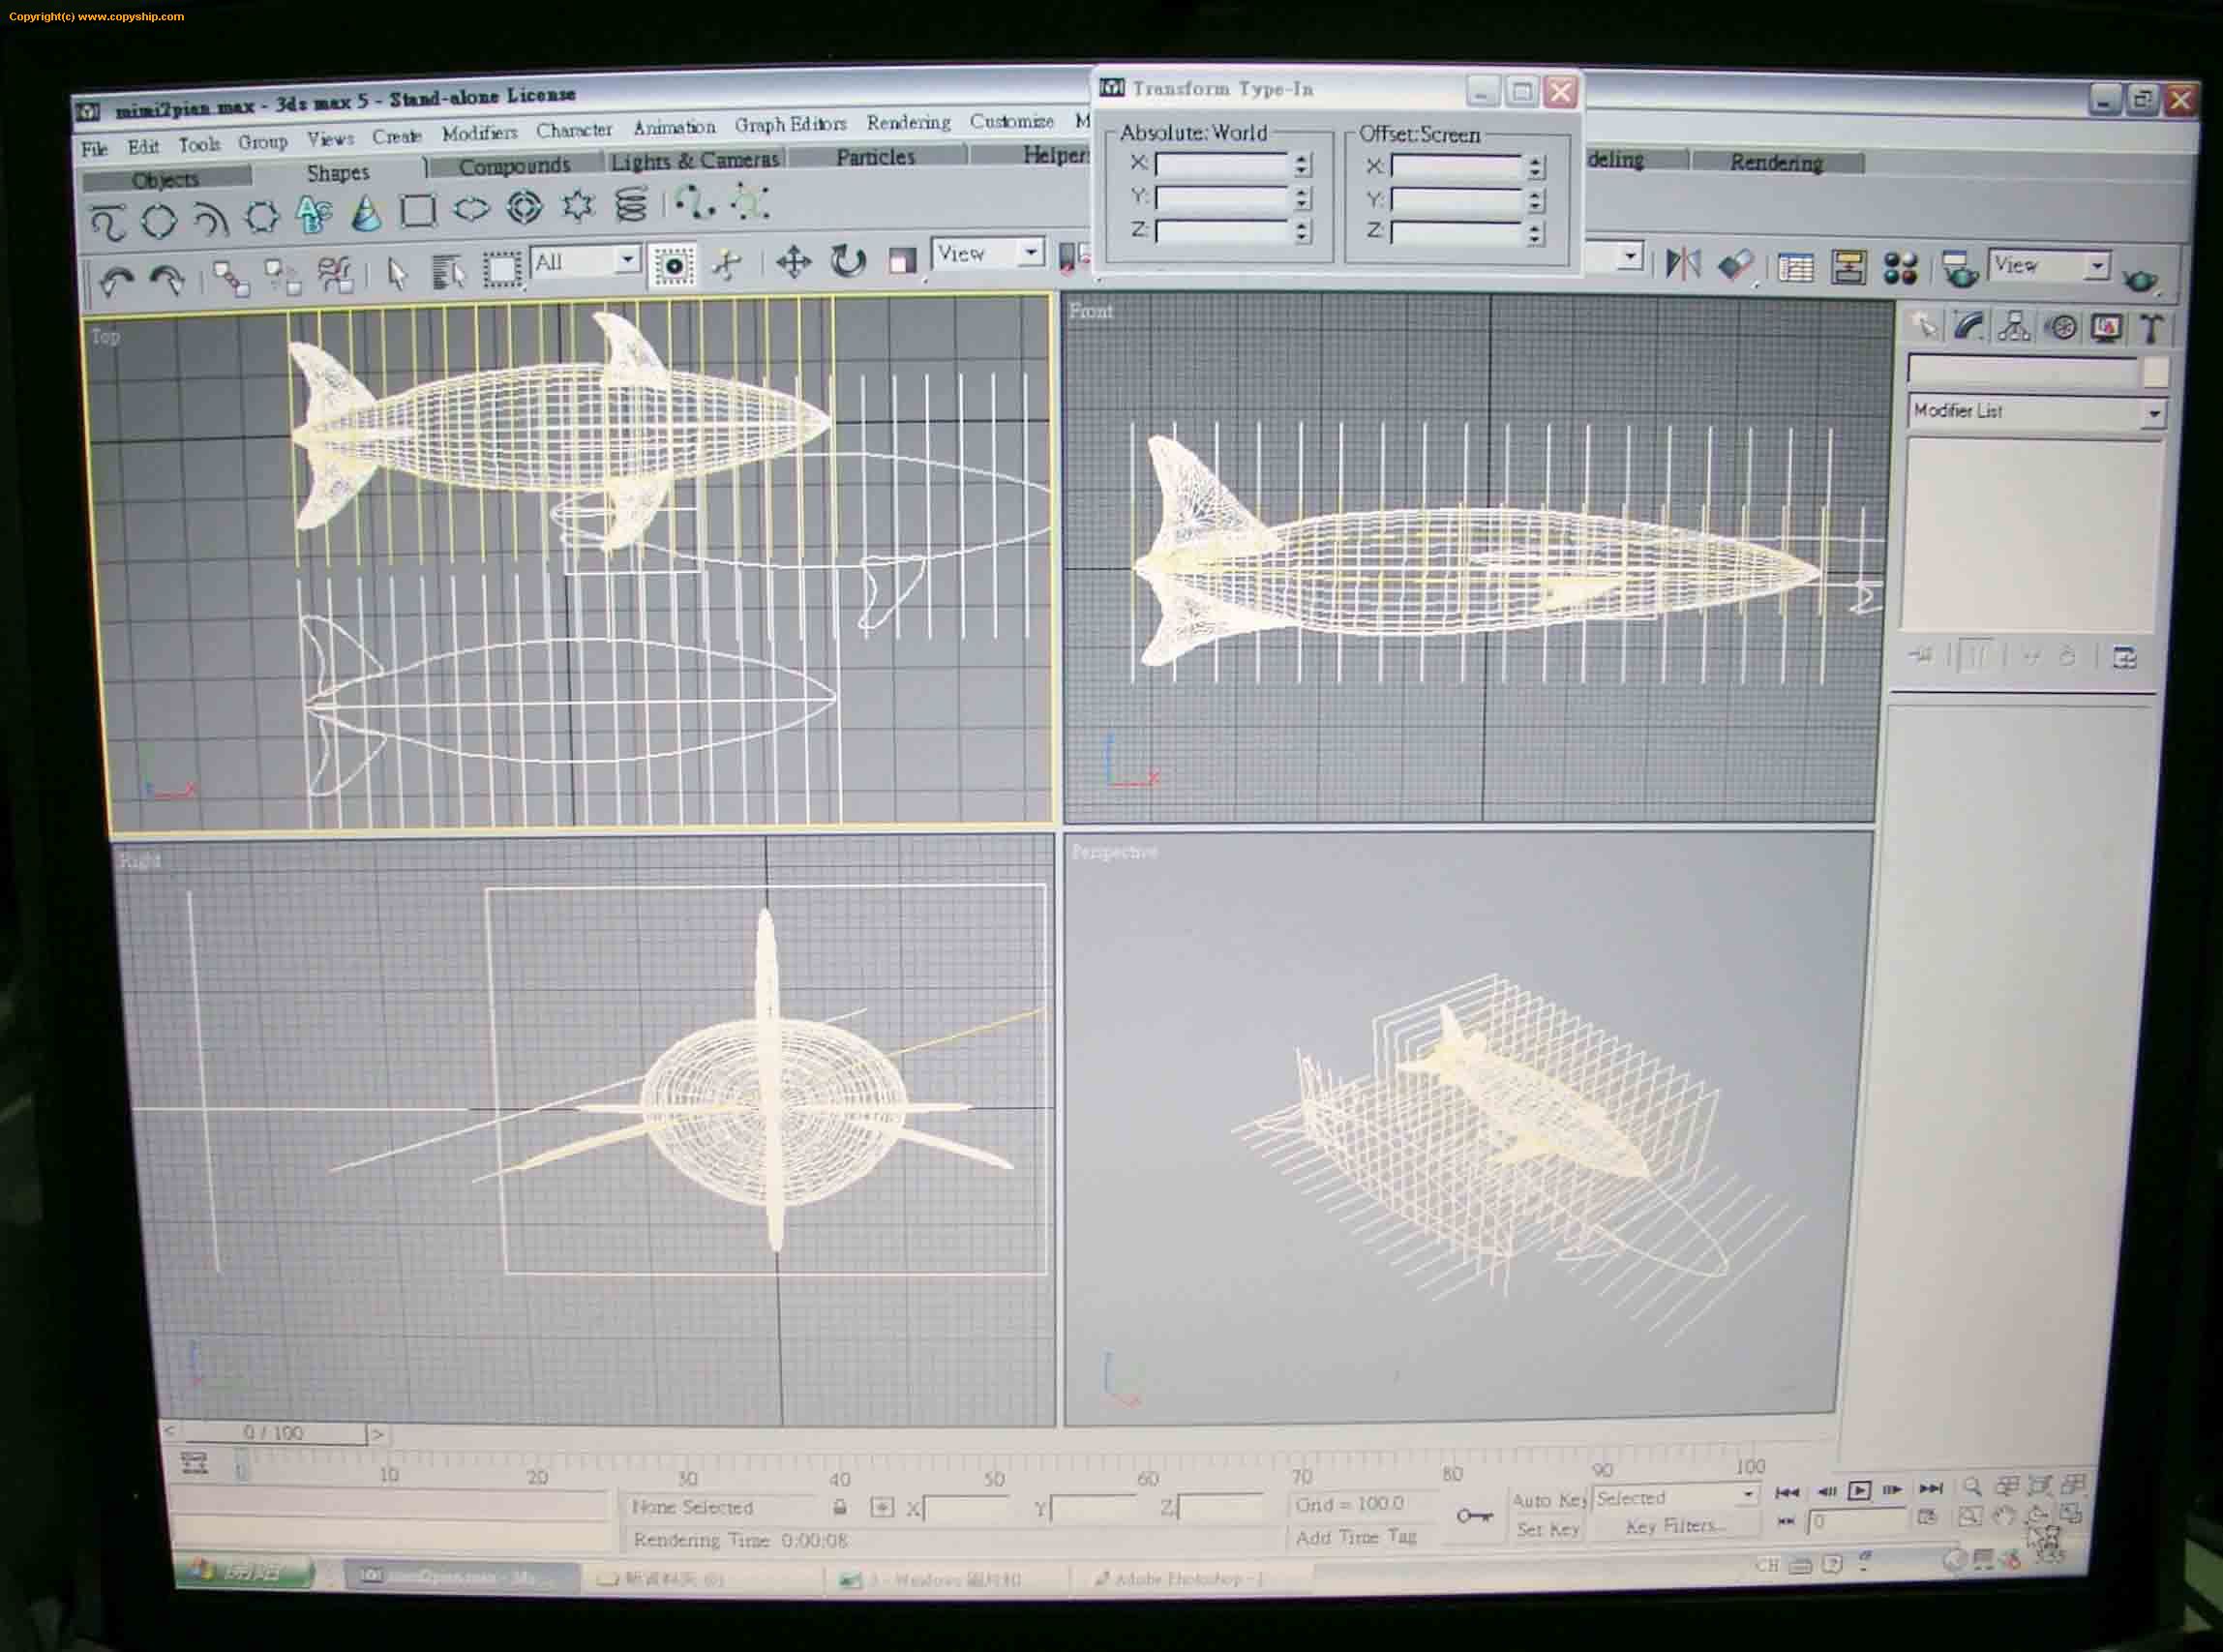Toggle Select and Manipulate mode
The image size is (2223, 1652).
[x=727, y=264]
